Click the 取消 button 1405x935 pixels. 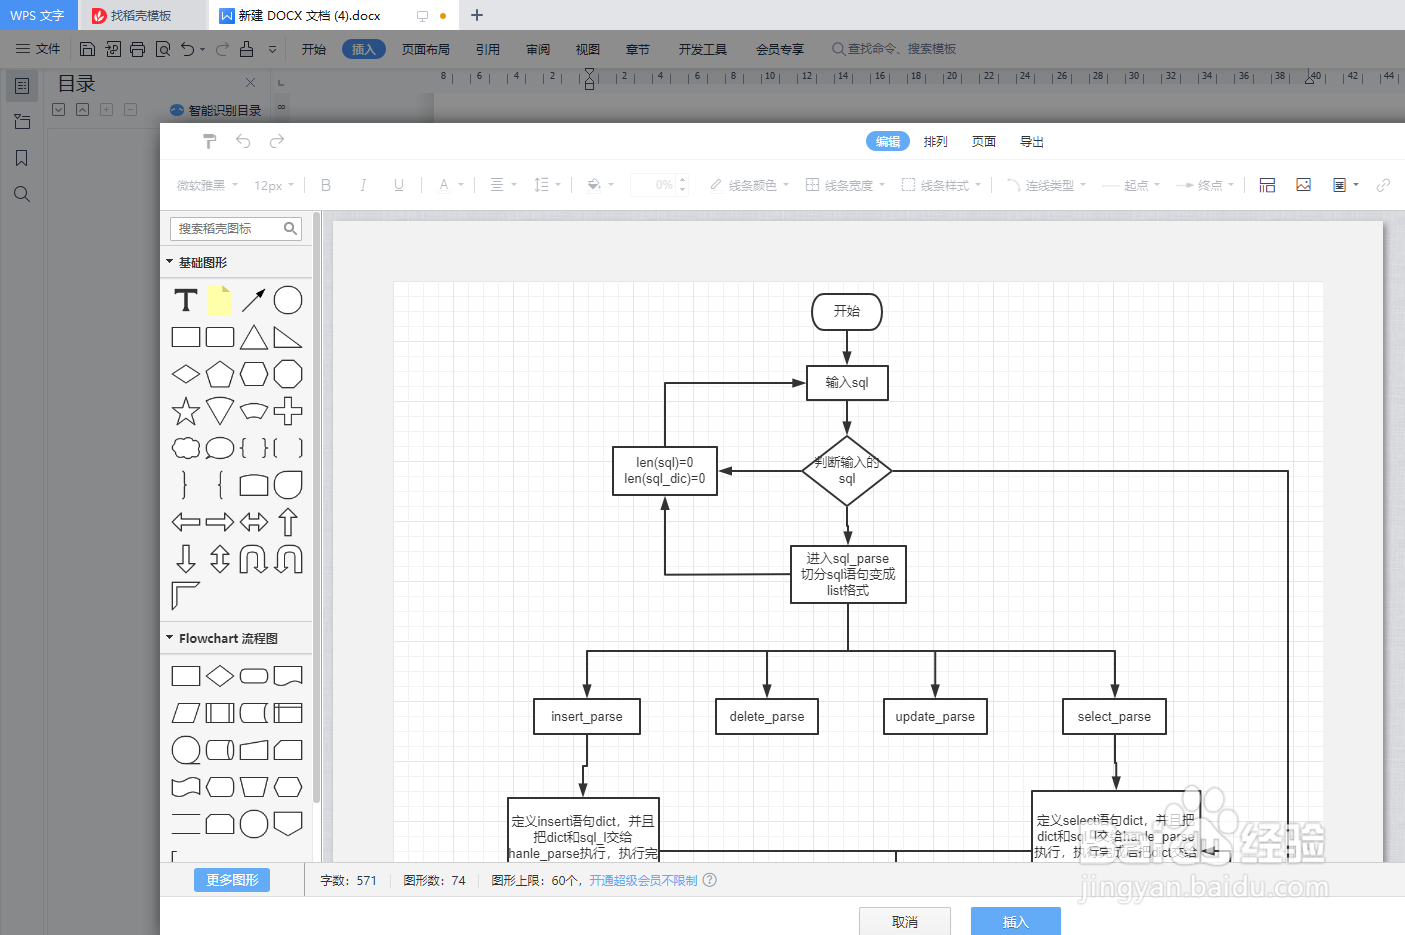coord(905,922)
